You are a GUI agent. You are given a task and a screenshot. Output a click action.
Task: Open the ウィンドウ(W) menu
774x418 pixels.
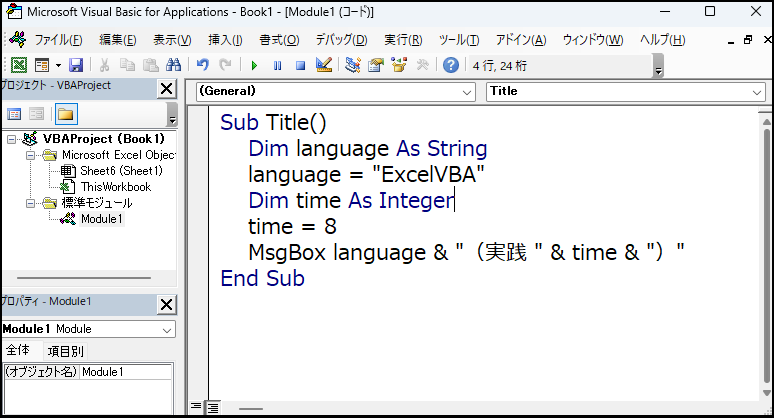tap(593, 40)
